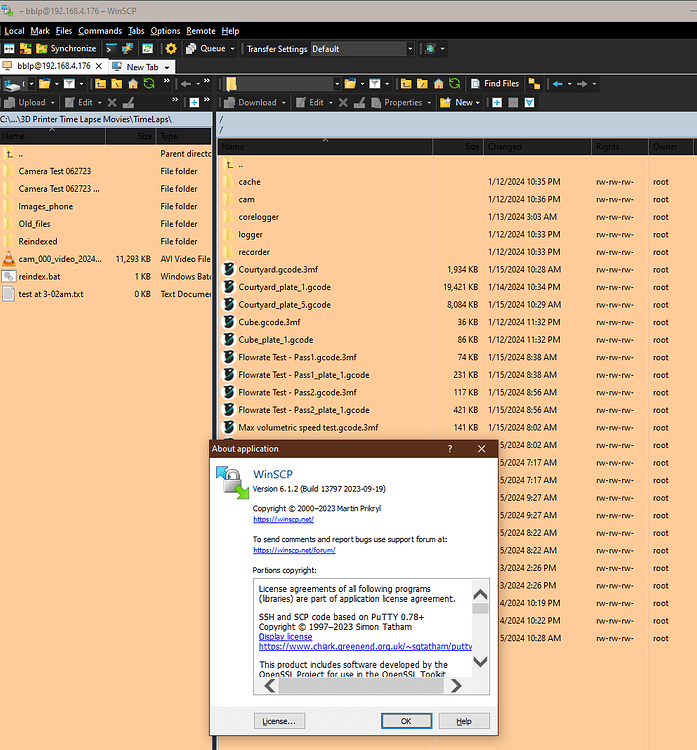
Task: Open session in PuTTY icon
Action: [127, 49]
